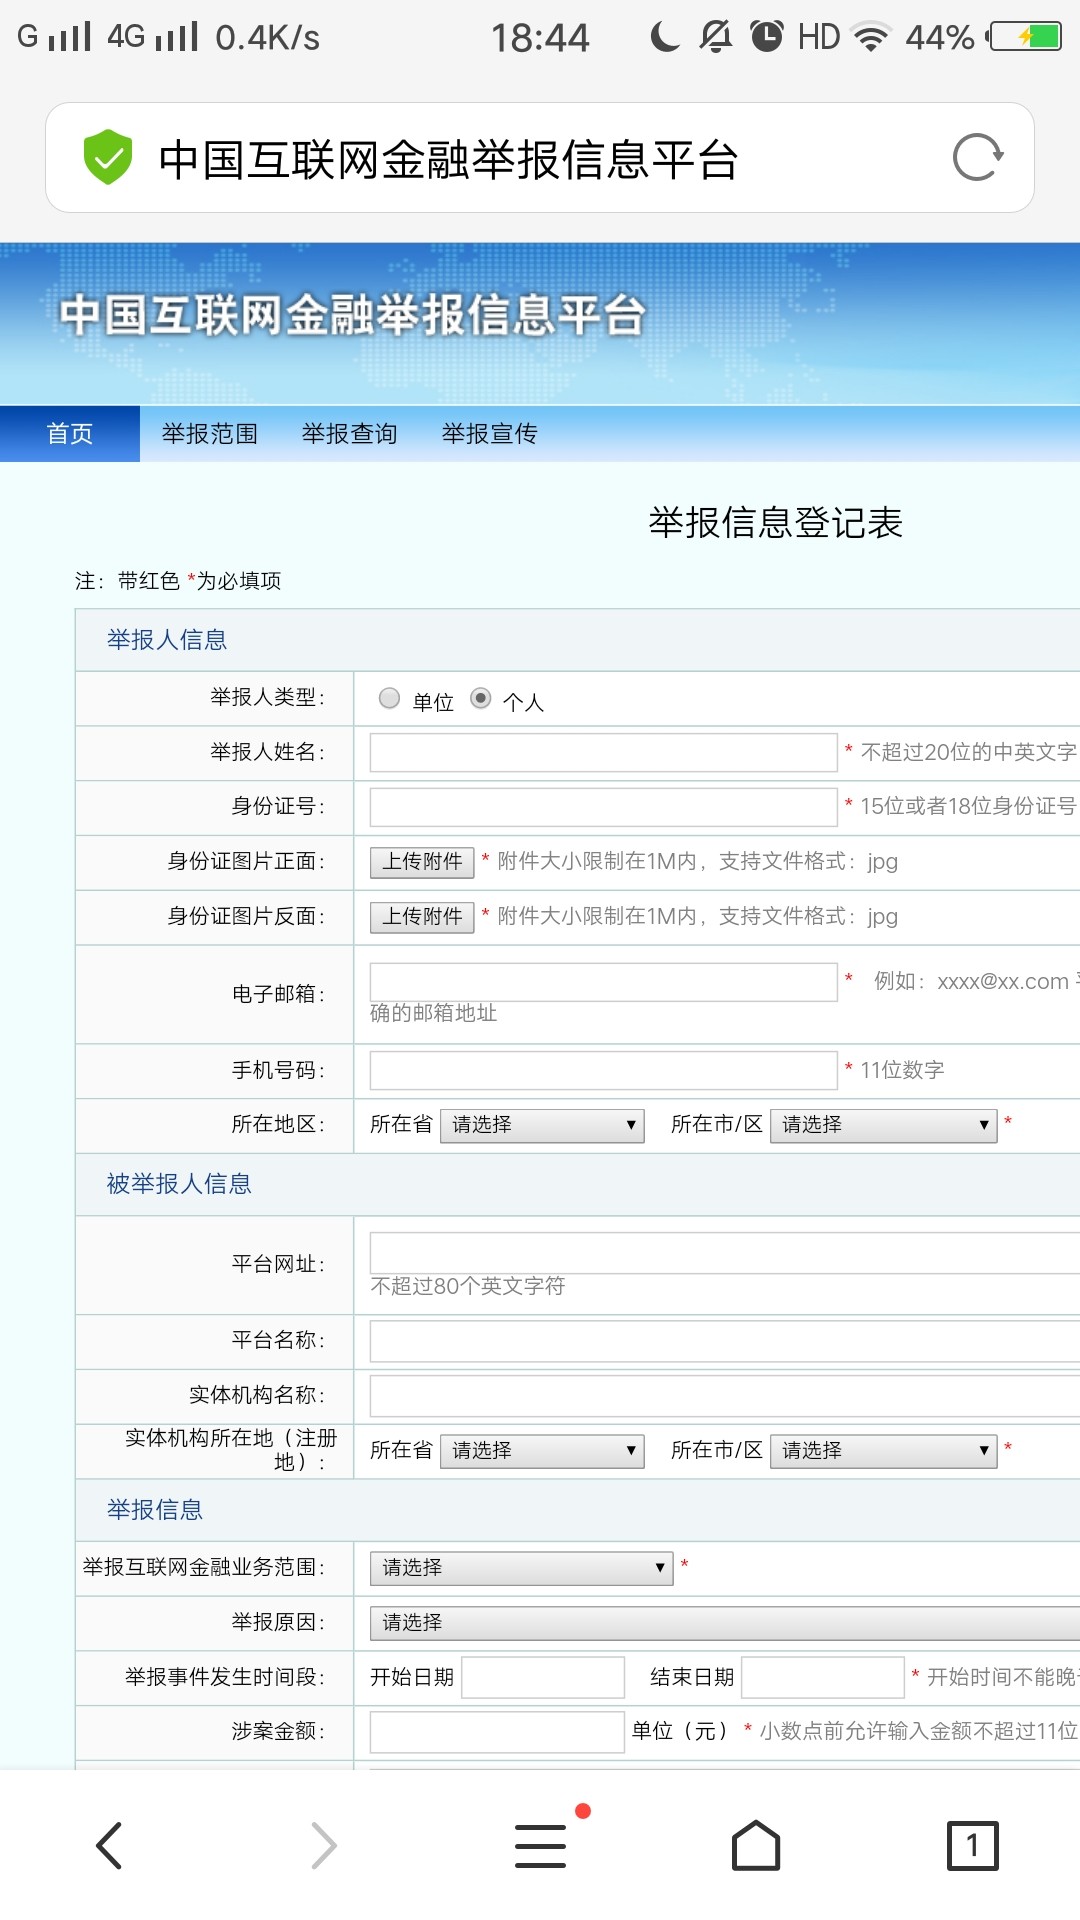Tap the Wi-Fi status icon
This screenshot has height=1920, width=1080.
[x=871, y=37]
